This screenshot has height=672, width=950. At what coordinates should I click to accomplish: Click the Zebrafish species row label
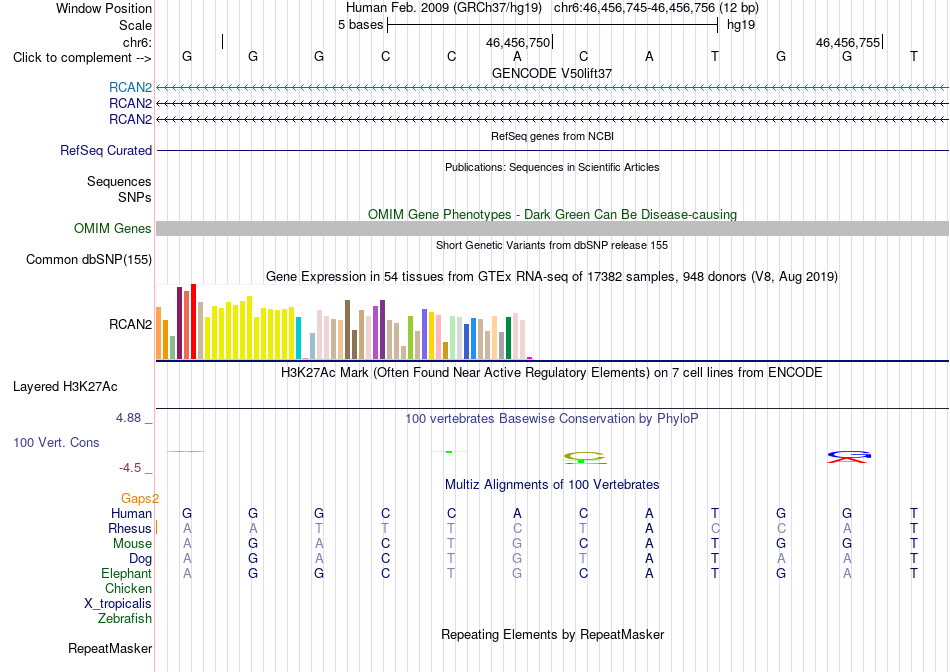[x=125, y=619]
